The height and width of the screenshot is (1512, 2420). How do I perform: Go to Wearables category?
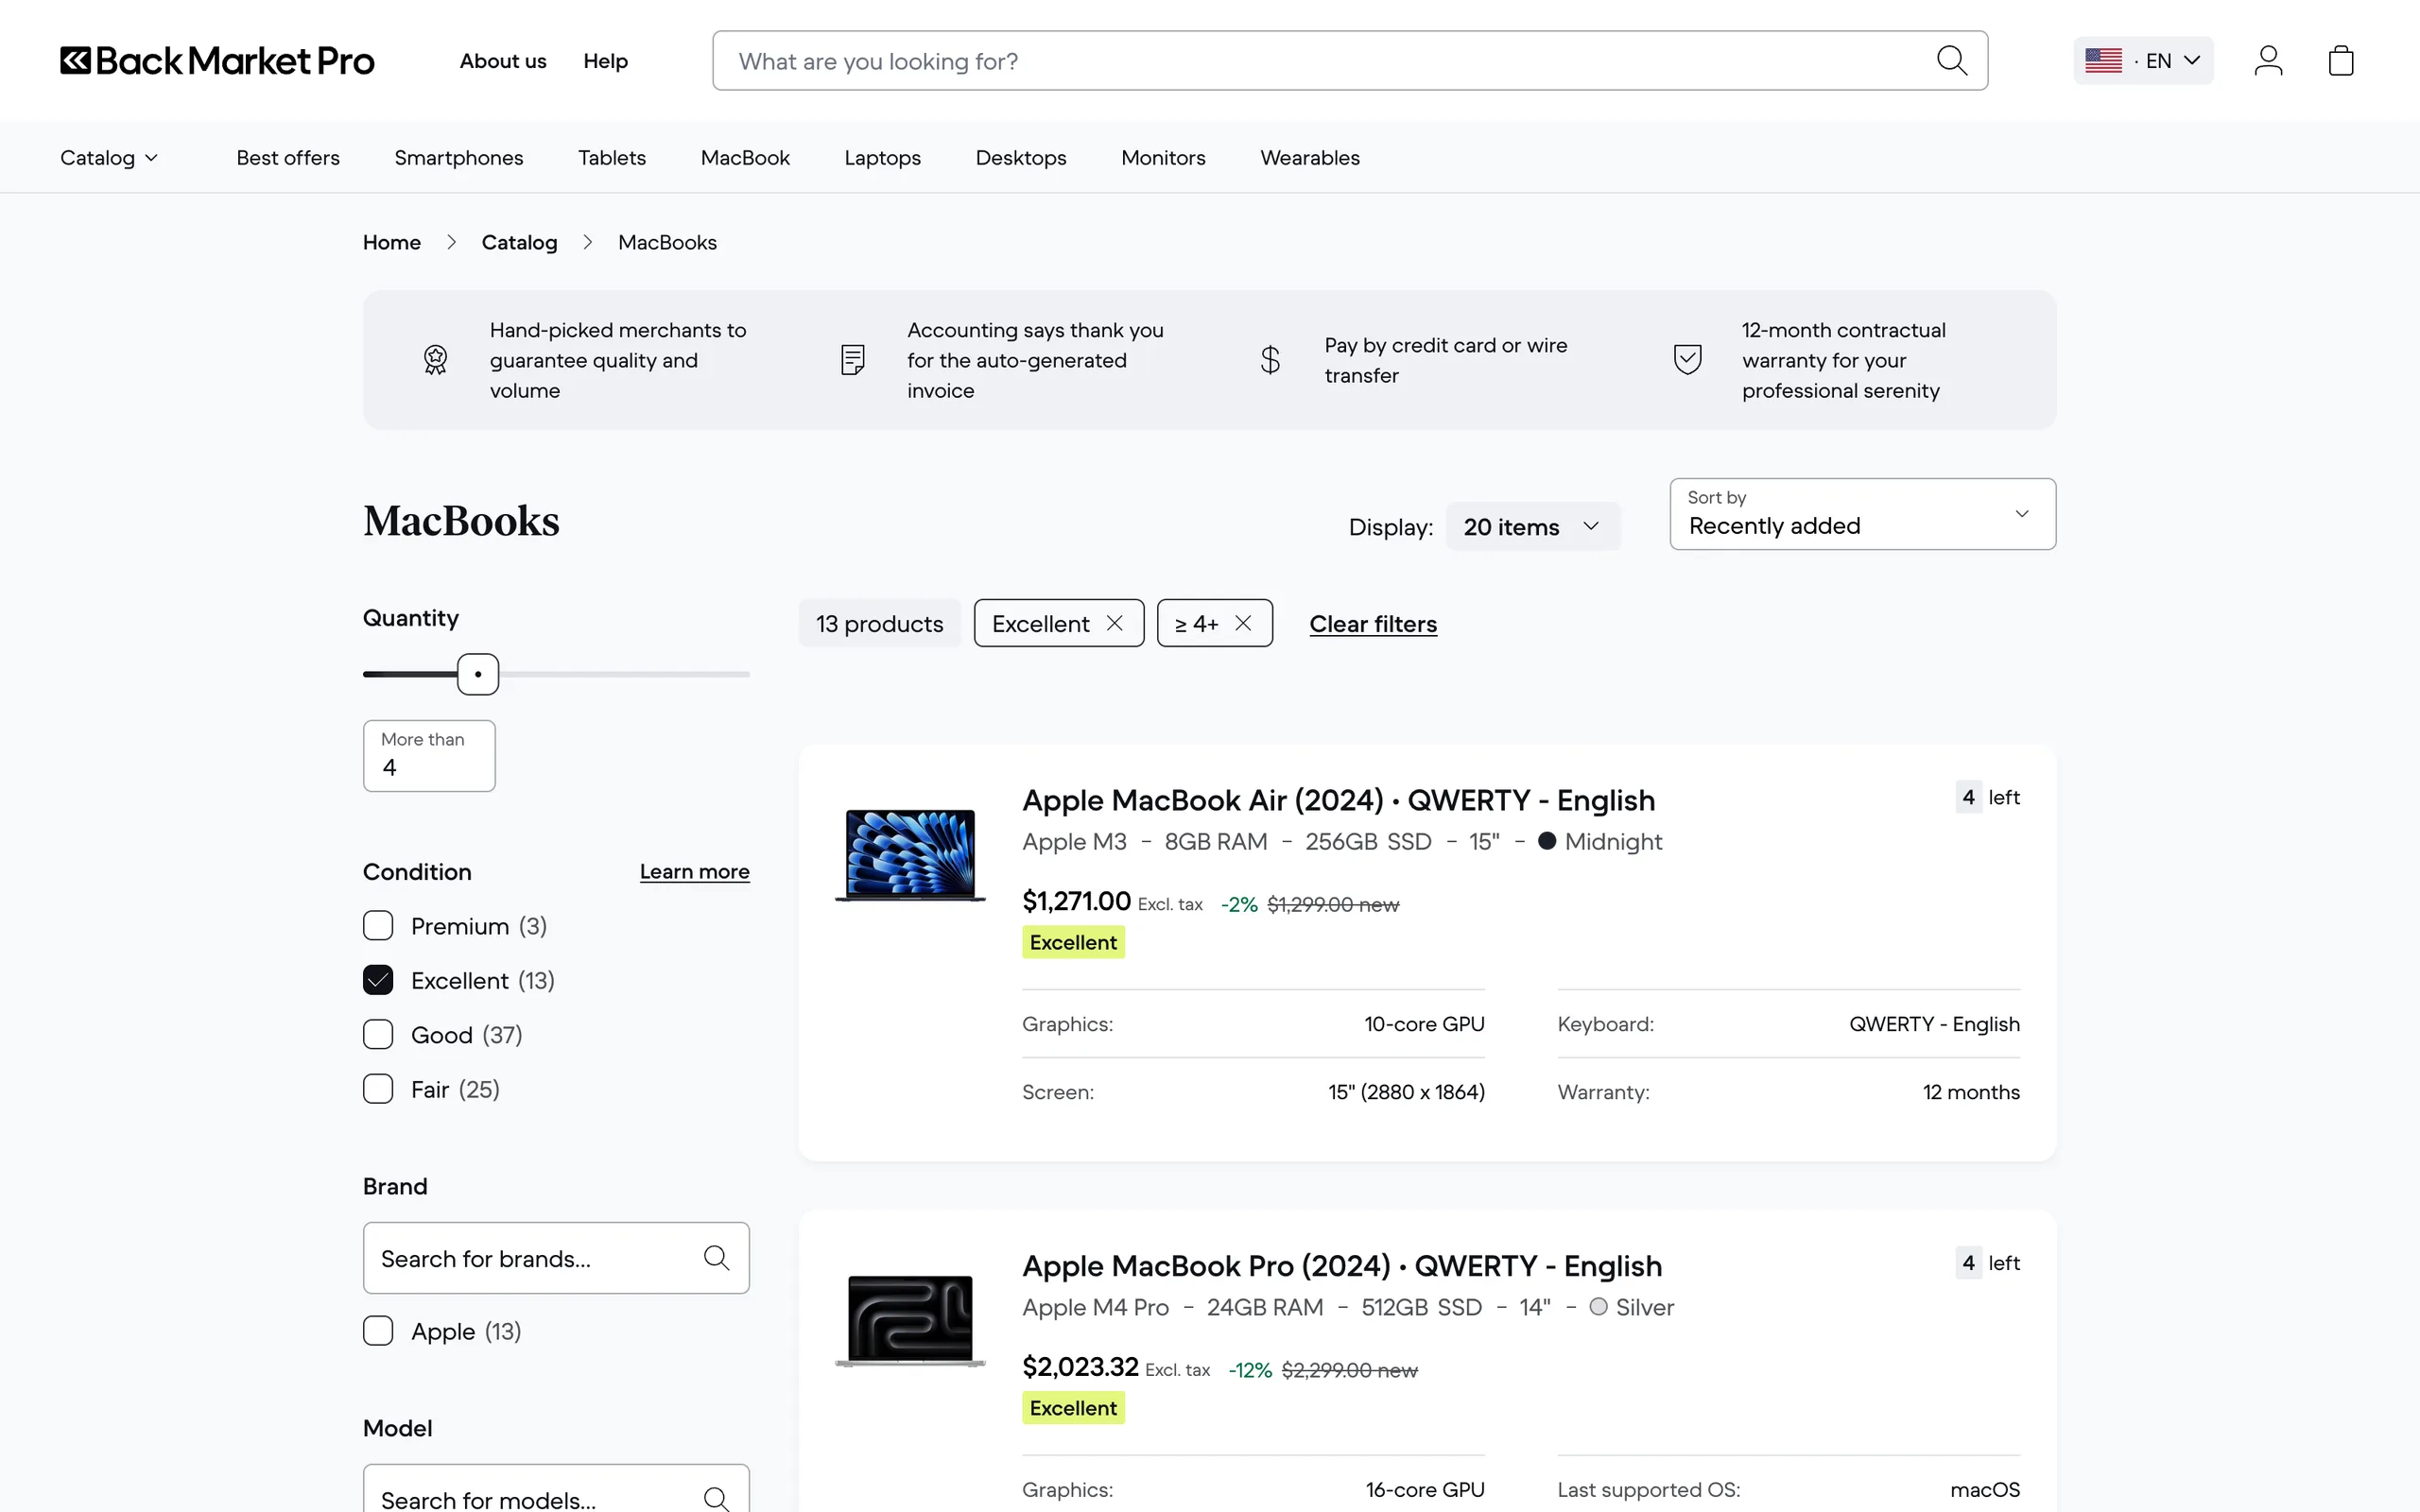pos(1310,158)
